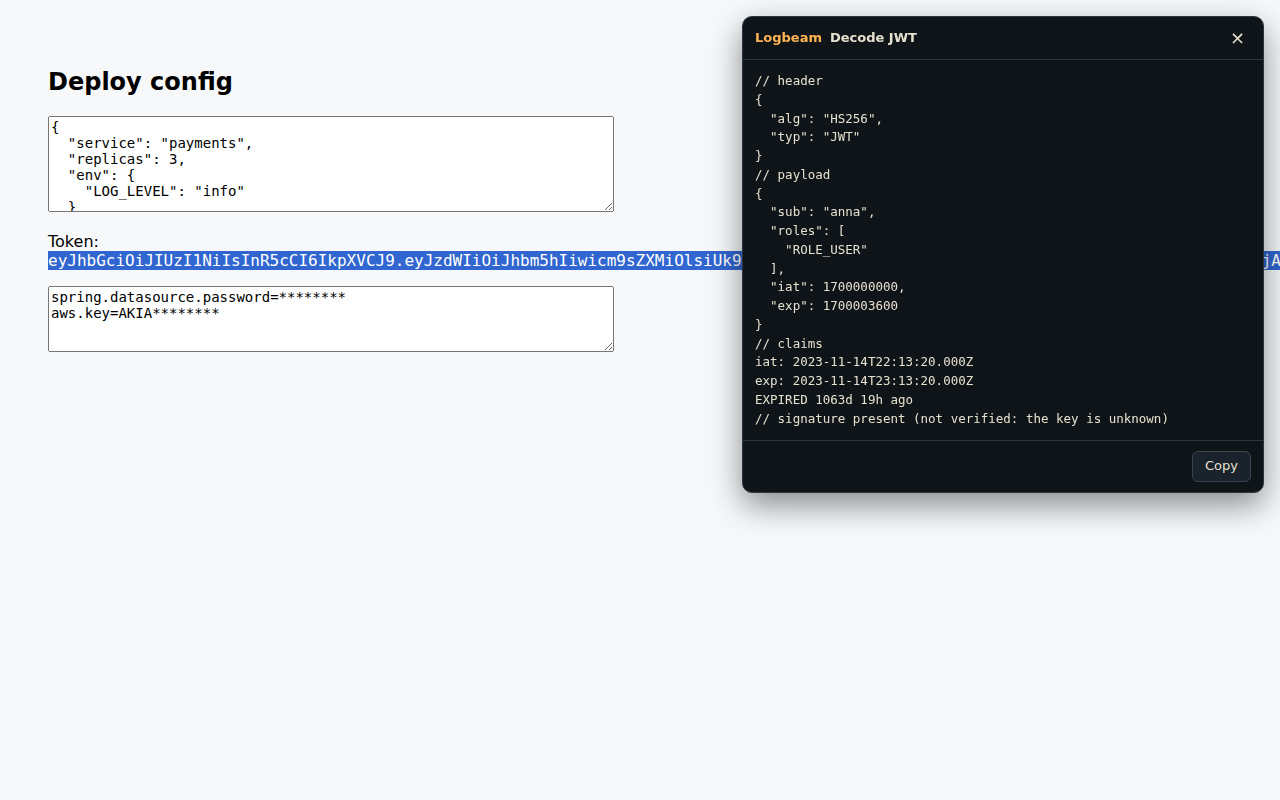The image size is (1280, 800).
Task: Click the highlighted JWT token string
Action: pos(395,261)
